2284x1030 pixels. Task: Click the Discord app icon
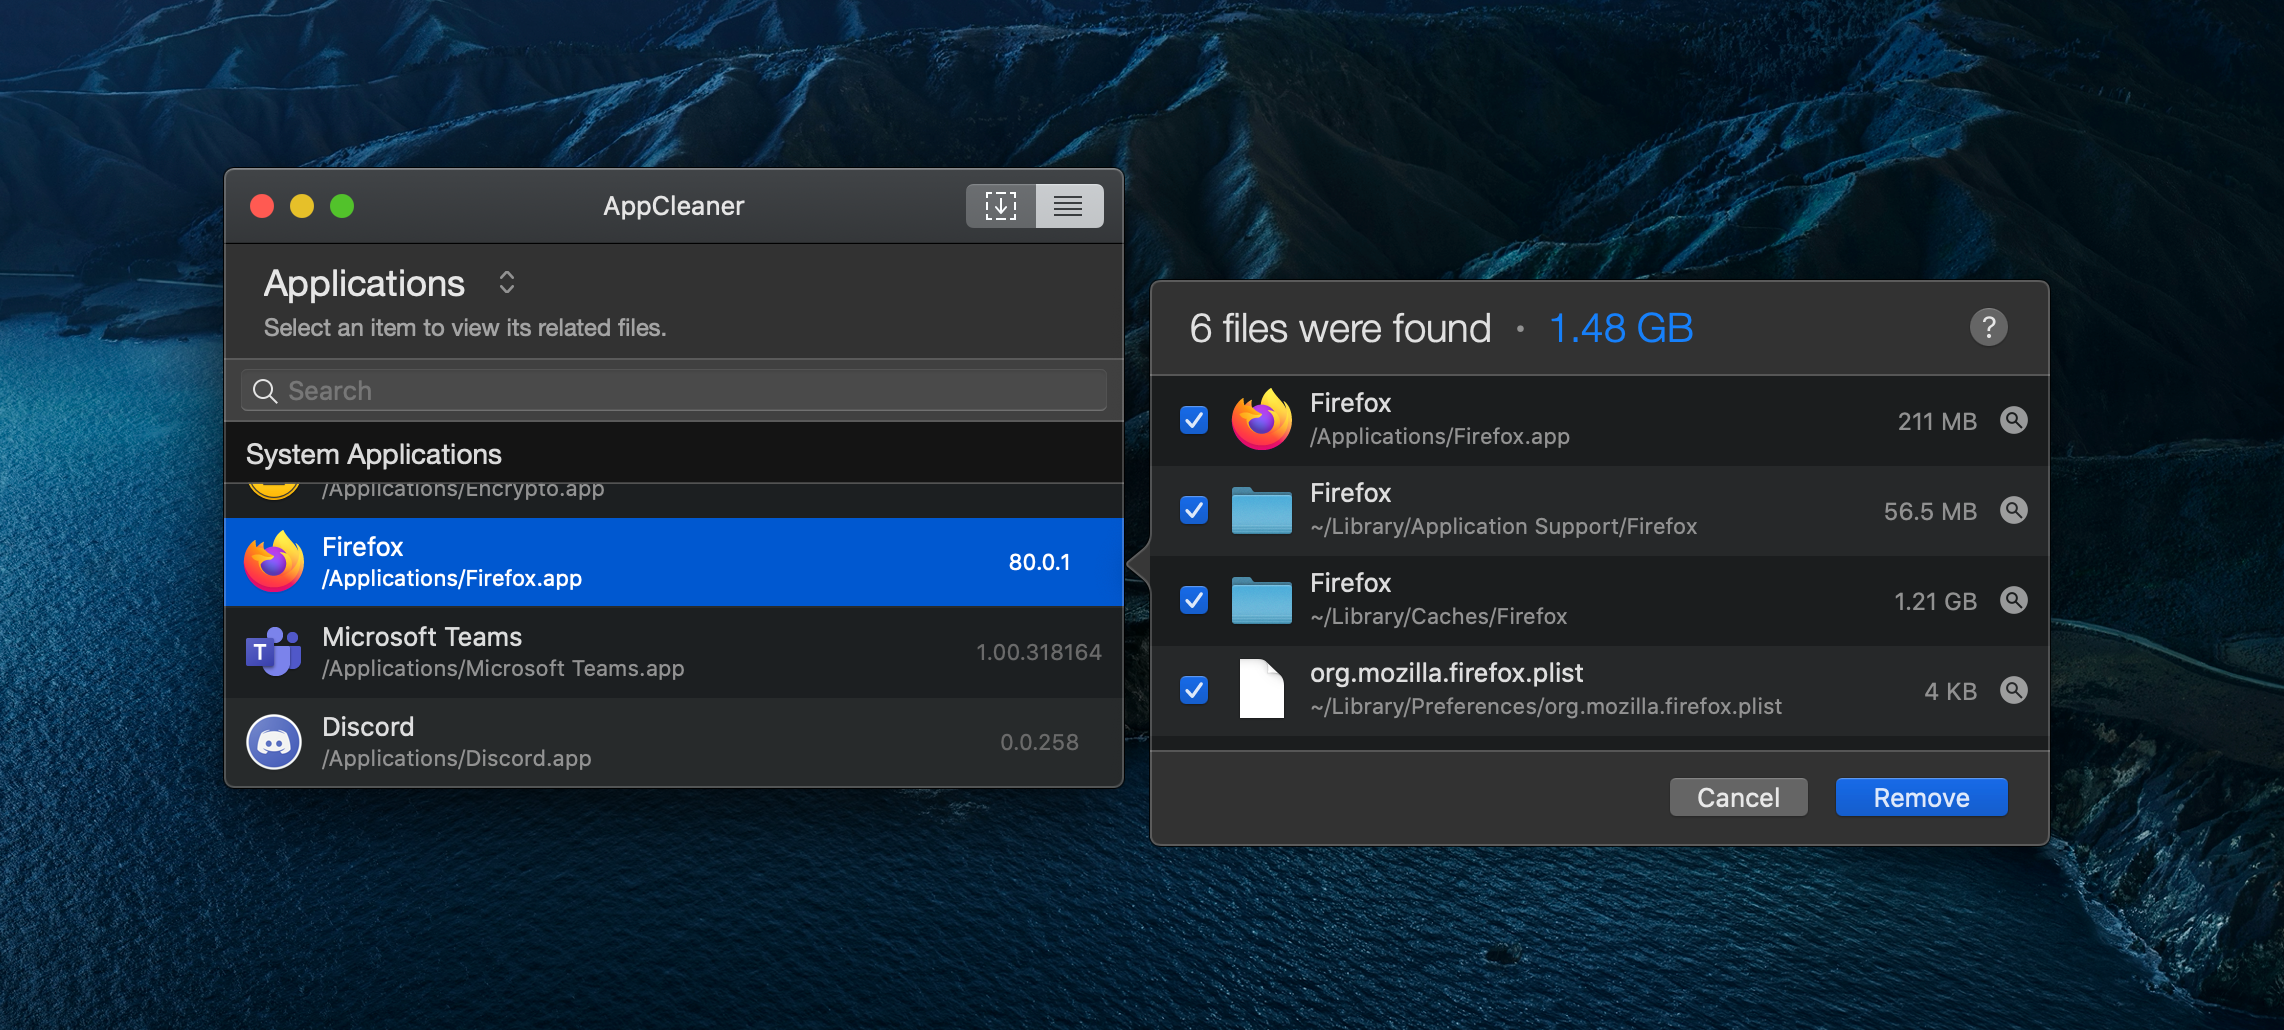coord(274,742)
